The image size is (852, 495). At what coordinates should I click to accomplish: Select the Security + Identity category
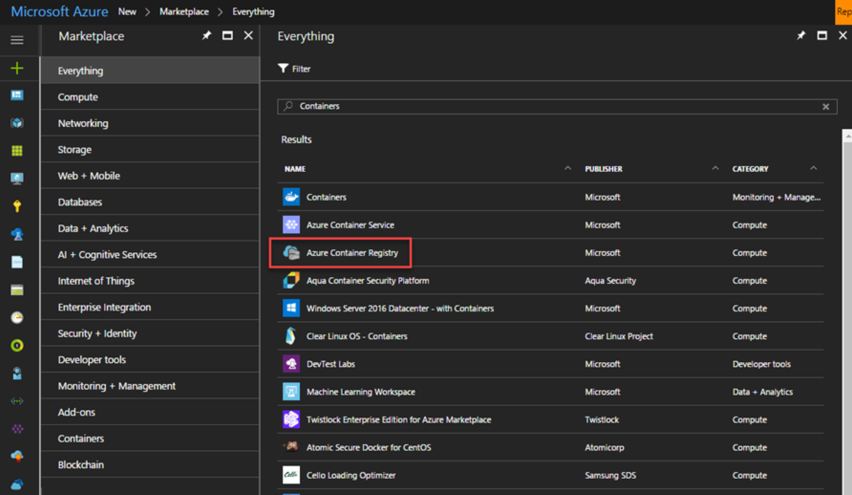click(151, 333)
